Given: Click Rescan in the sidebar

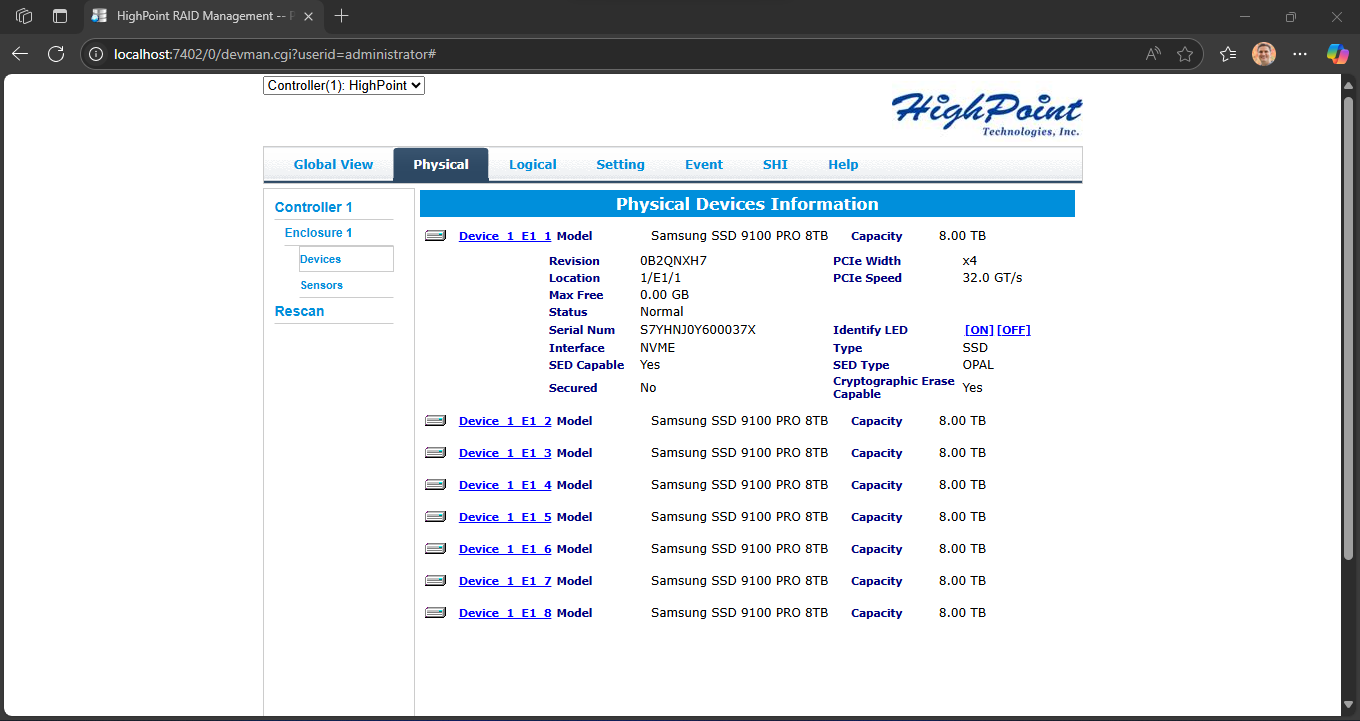Looking at the screenshot, I should point(299,311).
